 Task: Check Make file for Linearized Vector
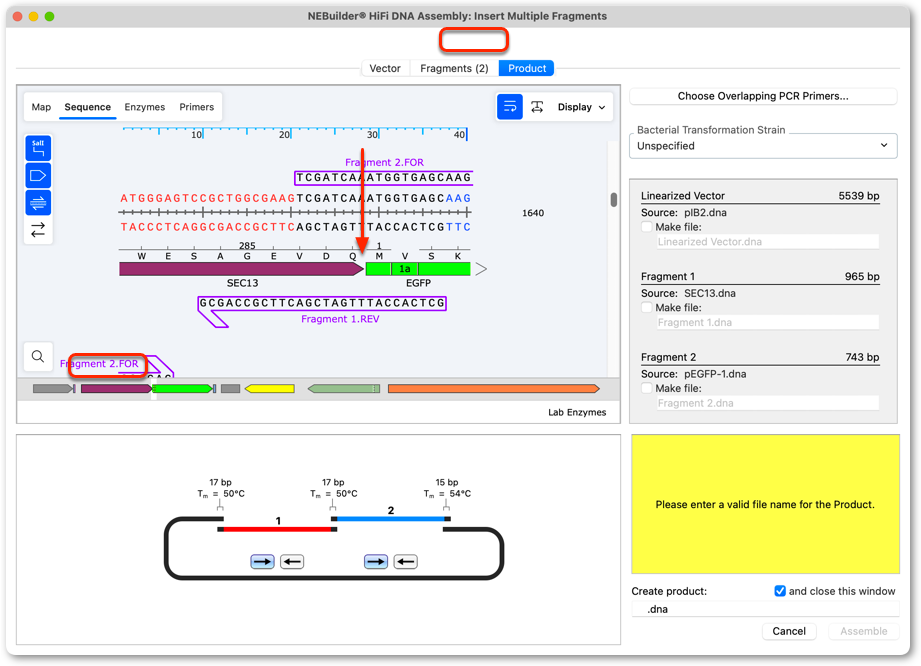(x=647, y=227)
